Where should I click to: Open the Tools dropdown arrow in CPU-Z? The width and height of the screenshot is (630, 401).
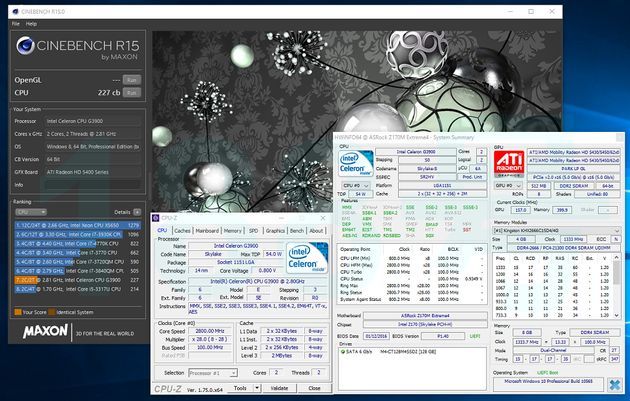257,388
